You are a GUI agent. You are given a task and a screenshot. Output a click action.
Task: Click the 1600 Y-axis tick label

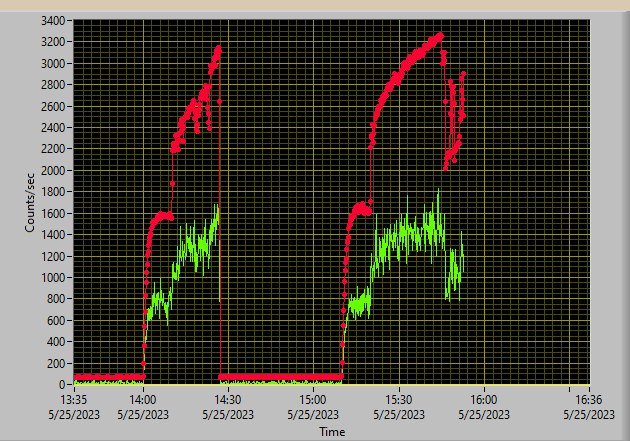click(x=53, y=214)
